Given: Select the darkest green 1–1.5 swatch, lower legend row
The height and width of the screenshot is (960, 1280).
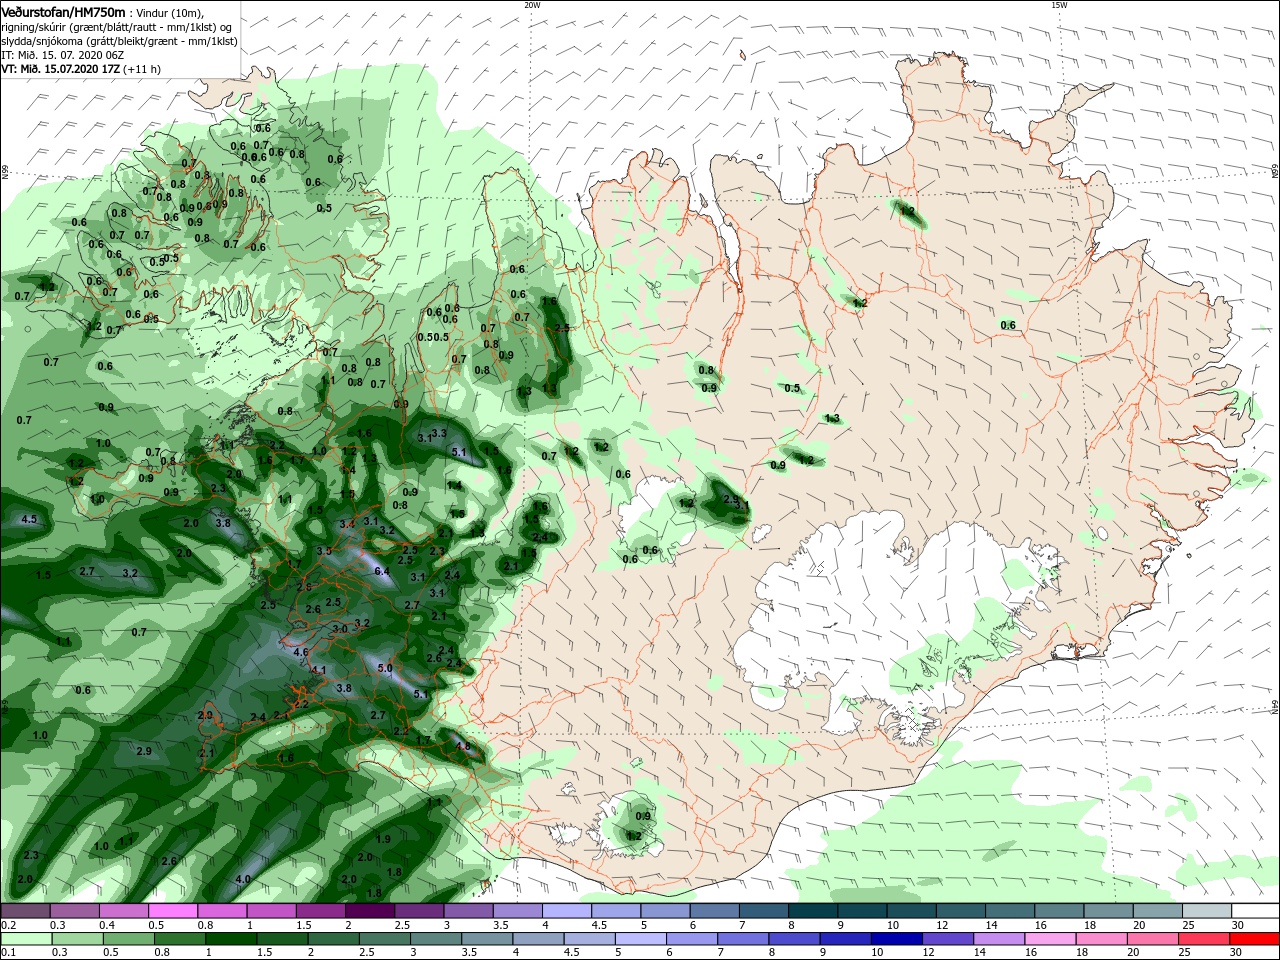Looking at the screenshot, I should pos(230,939).
